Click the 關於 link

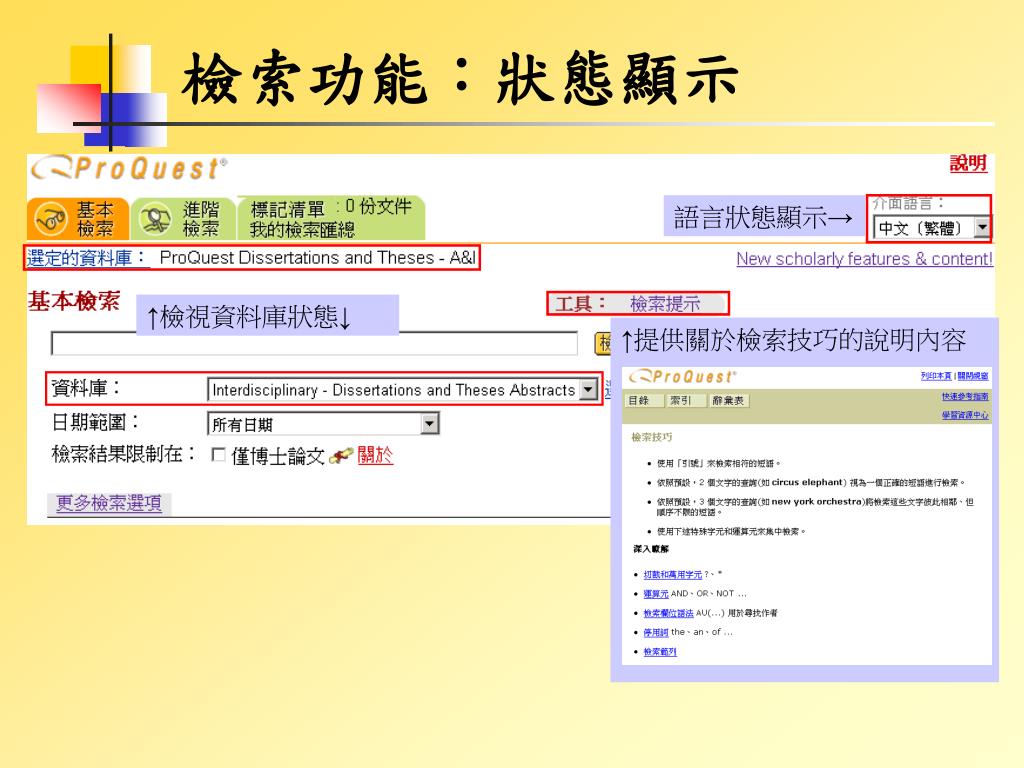coord(375,455)
